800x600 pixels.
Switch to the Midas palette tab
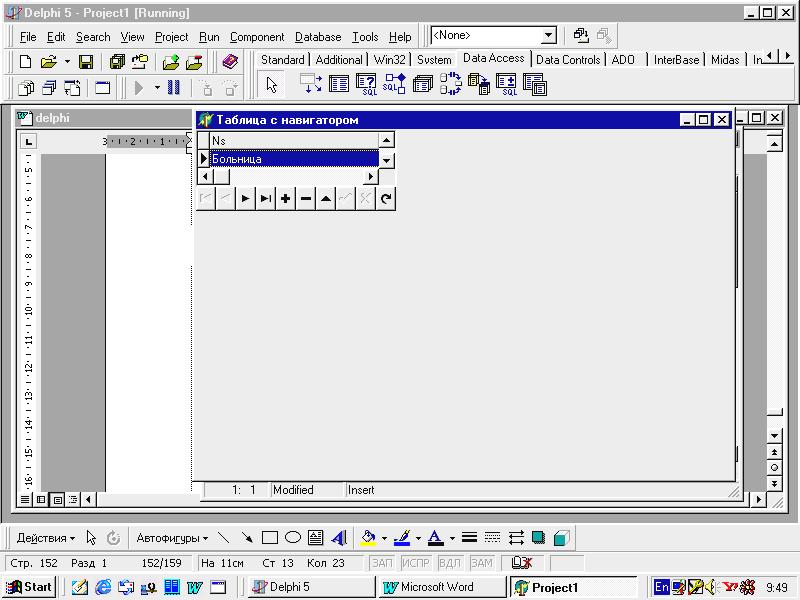click(725, 60)
